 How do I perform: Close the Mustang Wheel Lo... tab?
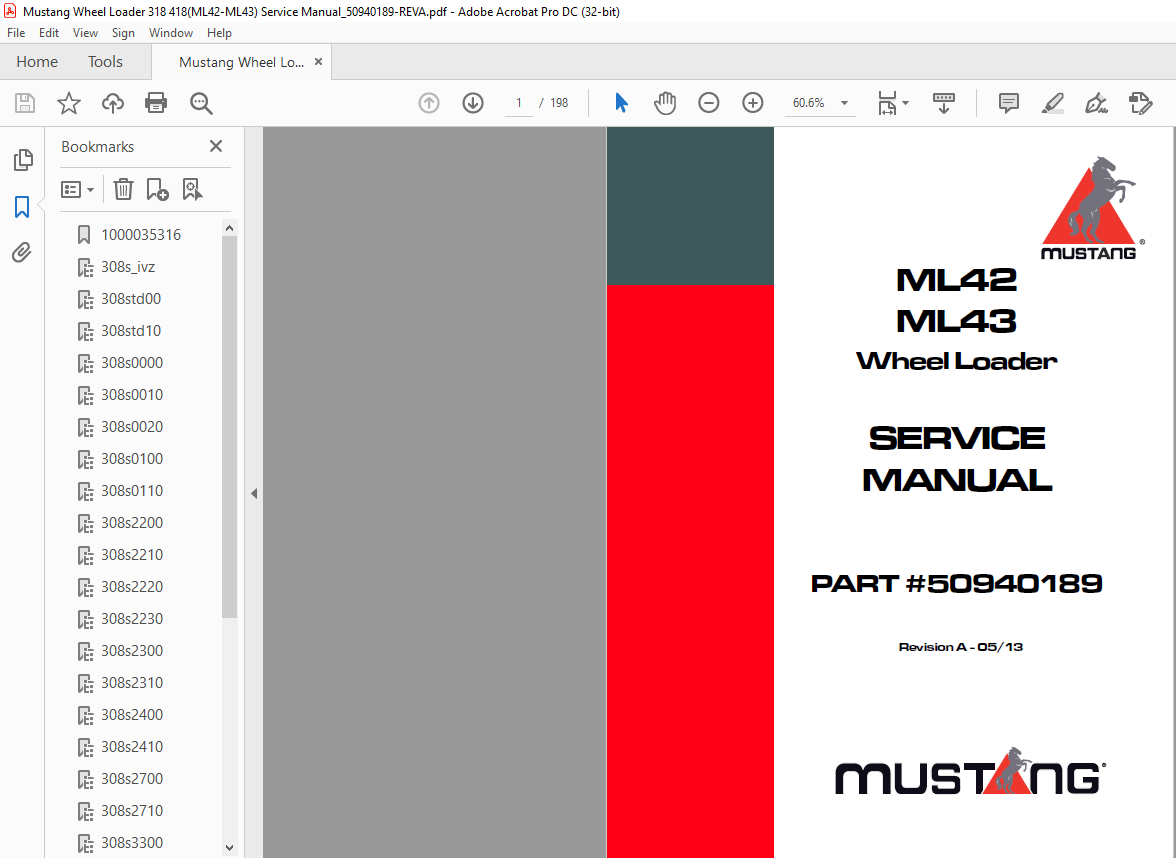pos(318,62)
